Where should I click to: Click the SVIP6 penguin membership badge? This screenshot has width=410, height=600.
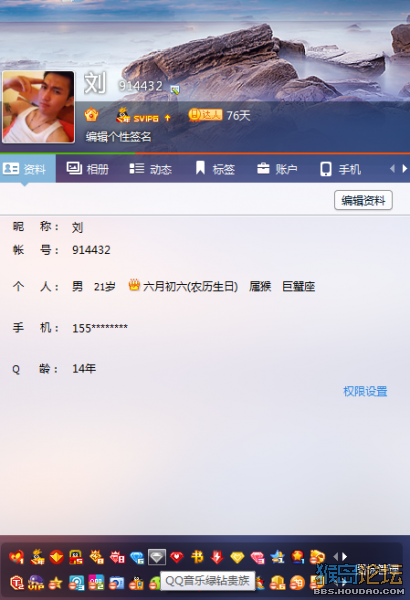click(x=137, y=115)
